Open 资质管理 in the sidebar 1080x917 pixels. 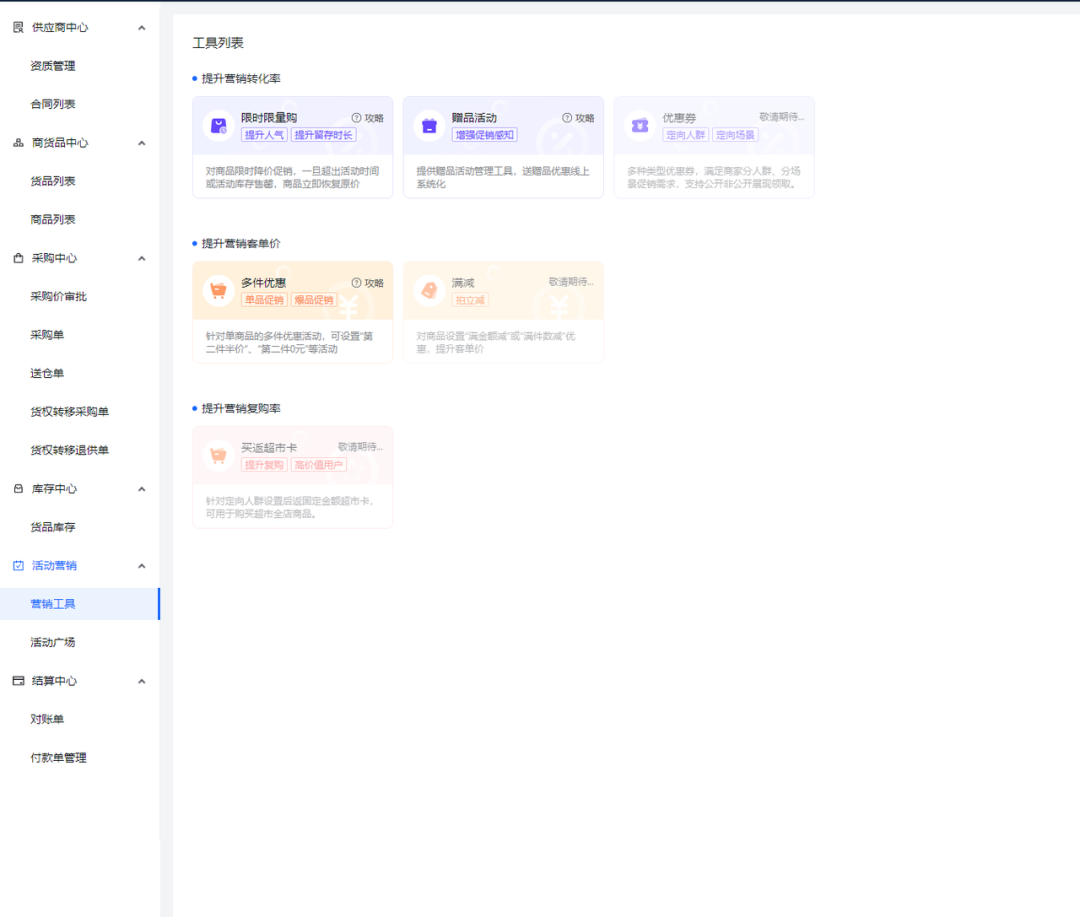coord(52,66)
